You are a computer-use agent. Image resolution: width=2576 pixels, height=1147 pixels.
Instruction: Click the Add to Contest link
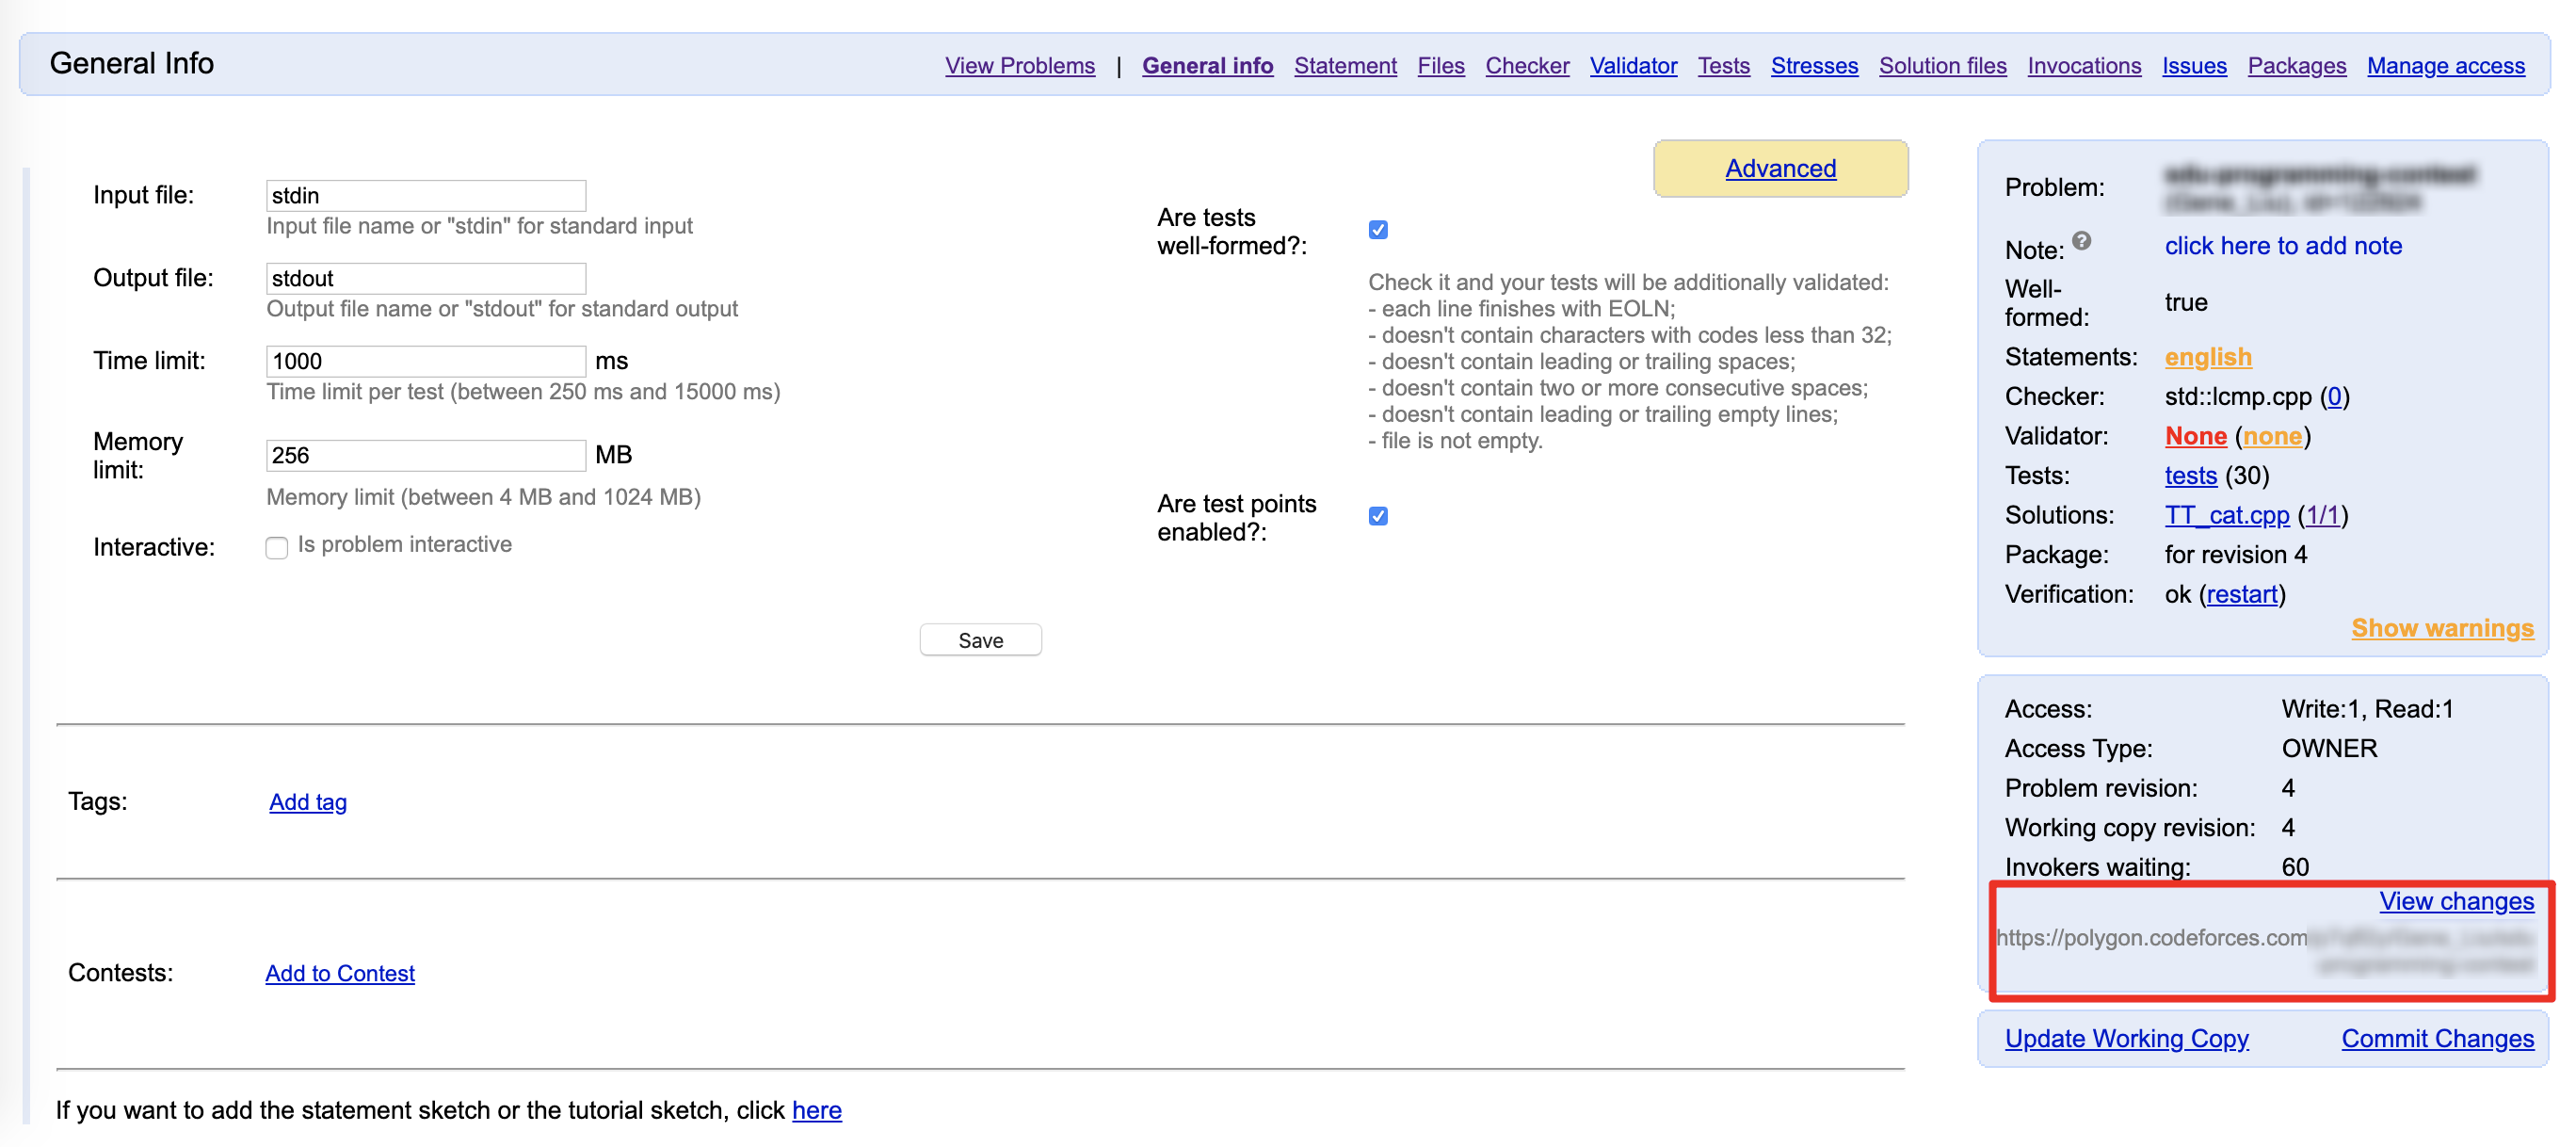point(340,973)
